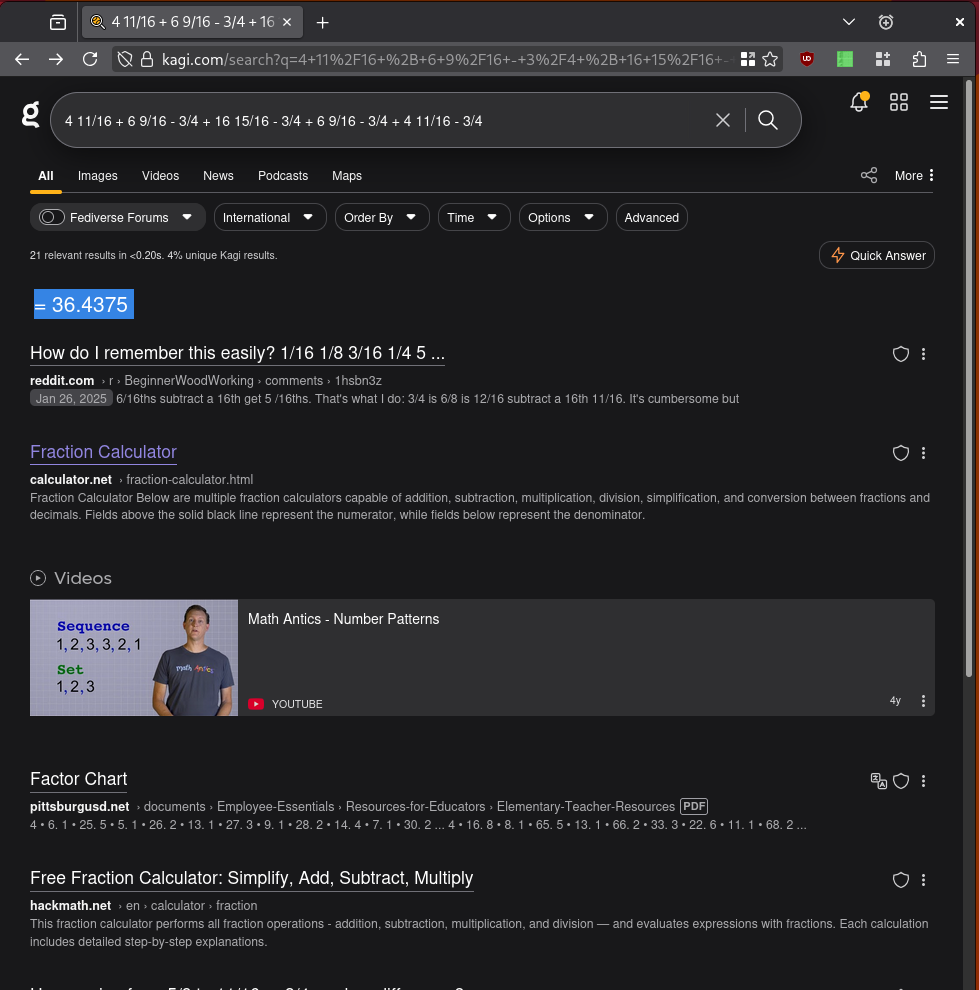Click the Math Antics video thumbnail
The image size is (979, 990).
pyautogui.click(x=134, y=657)
